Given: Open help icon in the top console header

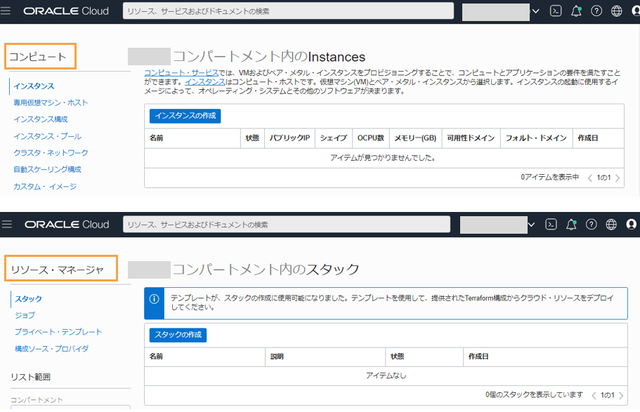Looking at the screenshot, I should click(x=596, y=11).
